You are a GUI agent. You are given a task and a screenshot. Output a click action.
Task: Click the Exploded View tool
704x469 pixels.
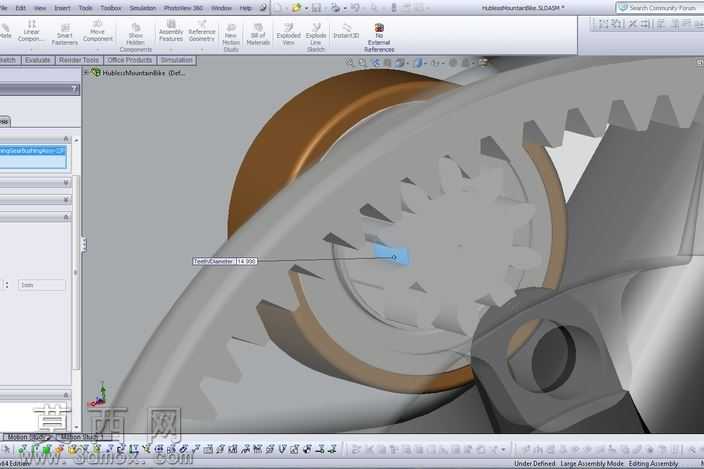(x=288, y=35)
